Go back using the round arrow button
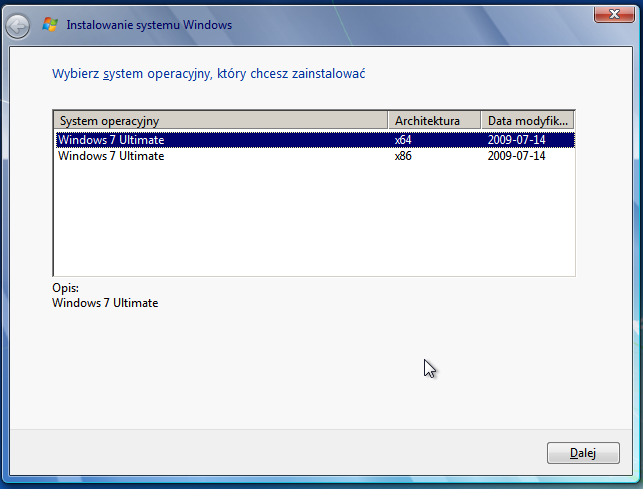The image size is (643, 489). point(18,27)
